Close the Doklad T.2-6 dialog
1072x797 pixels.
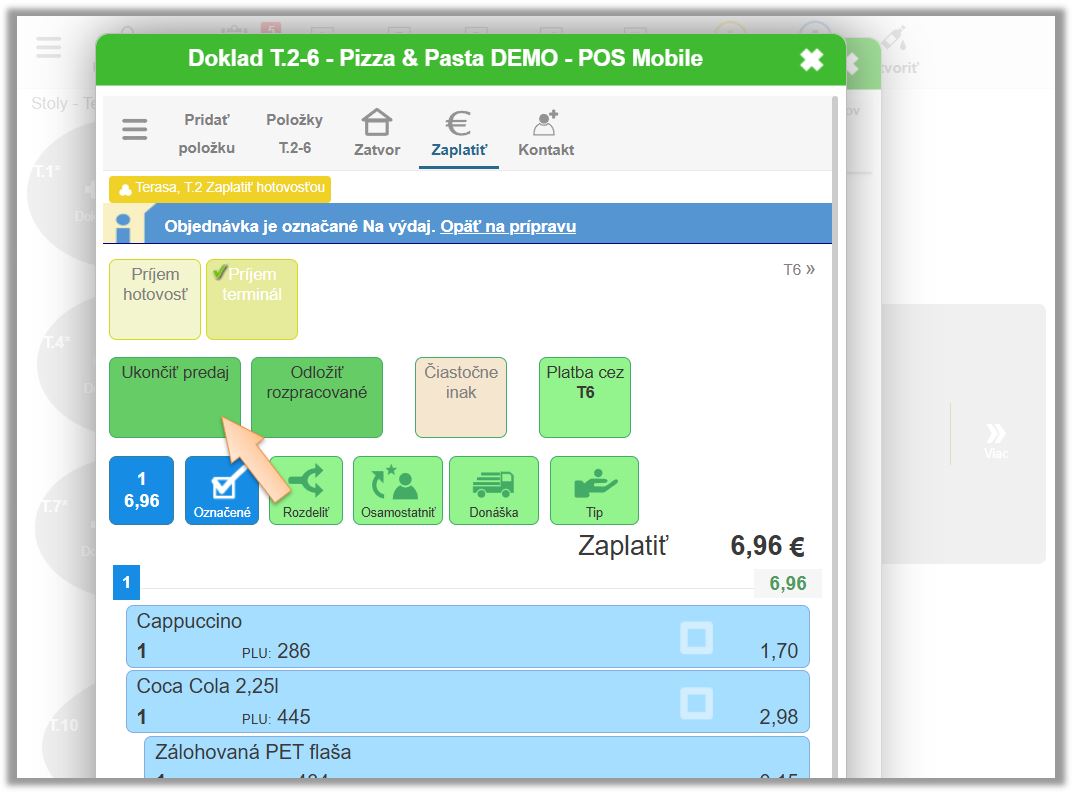point(811,60)
